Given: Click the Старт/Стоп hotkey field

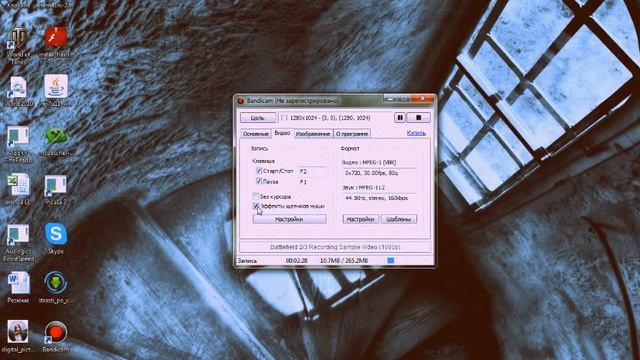Looking at the screenshot, I should (312, 171).
